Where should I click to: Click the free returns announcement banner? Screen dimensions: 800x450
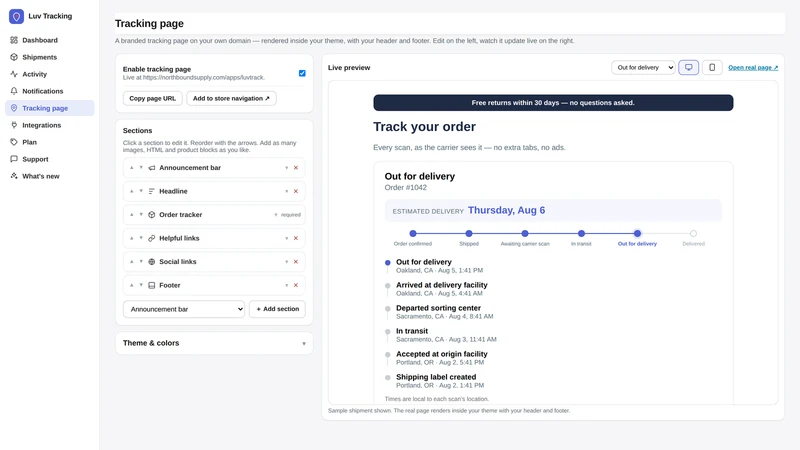click(553, 103)
